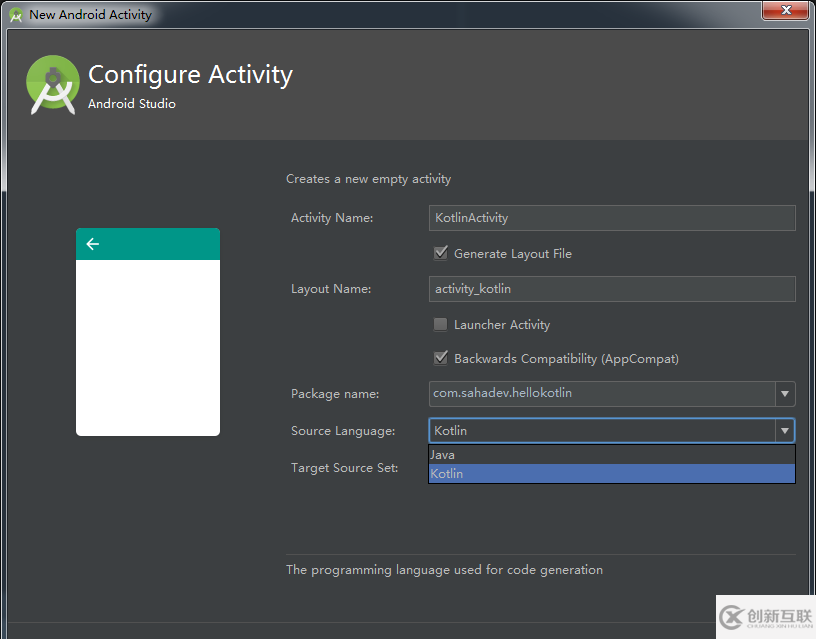The height and width of the screenshot is (639, 816).
Task: Click the Source Language combo box showing Kotlin
Action: (611, 430)
